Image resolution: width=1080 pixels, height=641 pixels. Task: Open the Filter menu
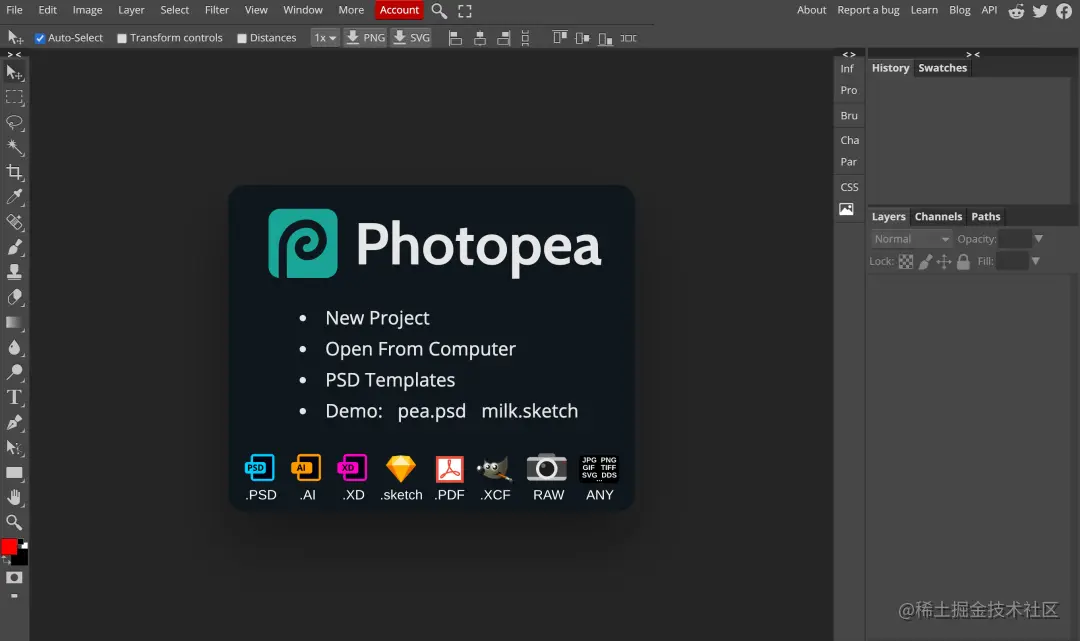coord(216,10)
